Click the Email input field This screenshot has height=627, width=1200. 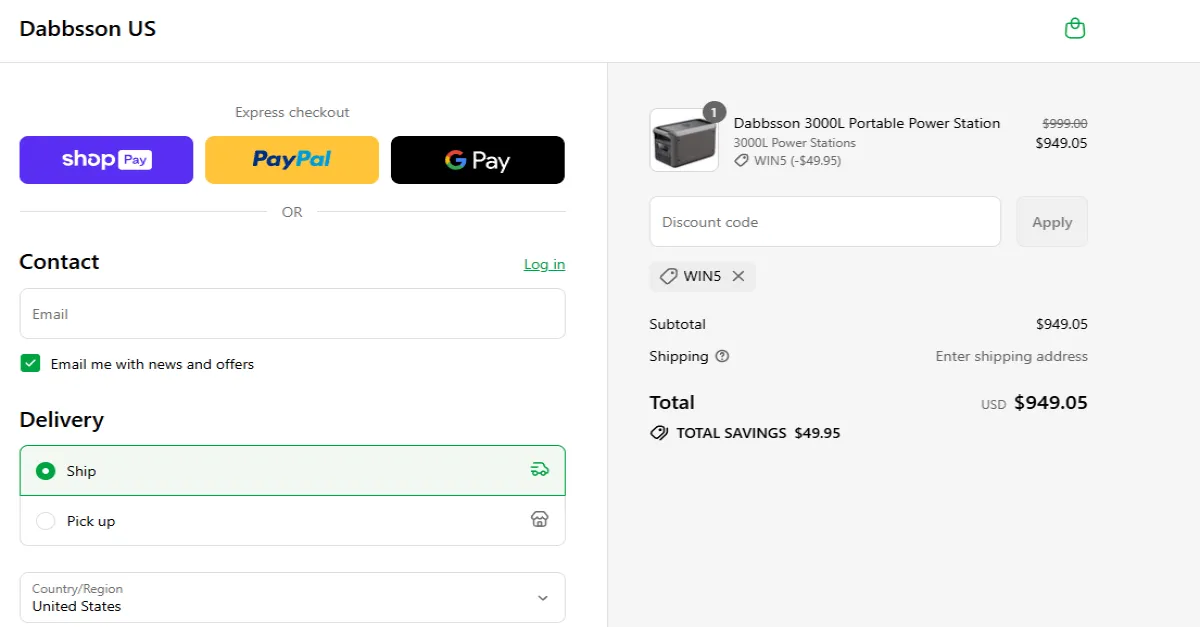(292, 313)
